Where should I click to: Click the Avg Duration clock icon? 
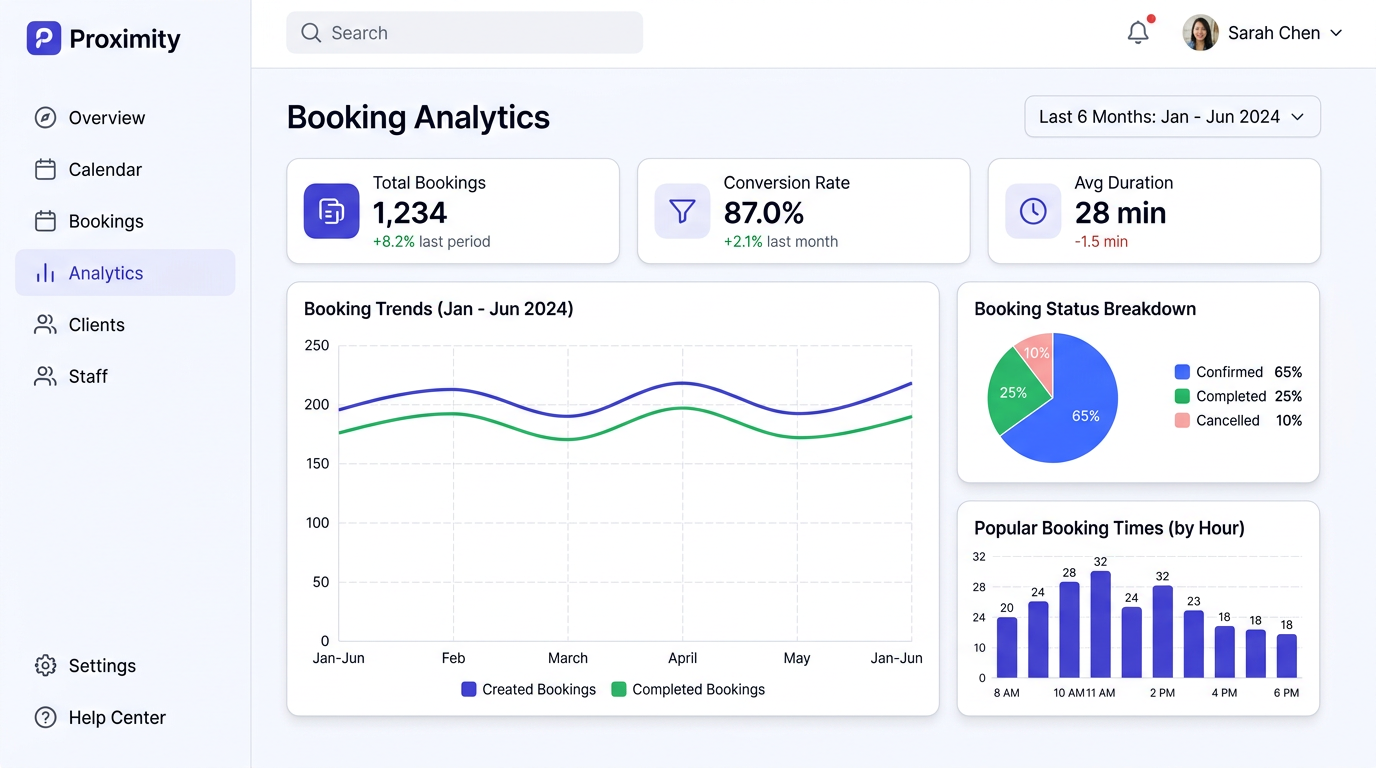click(1033, 211)
